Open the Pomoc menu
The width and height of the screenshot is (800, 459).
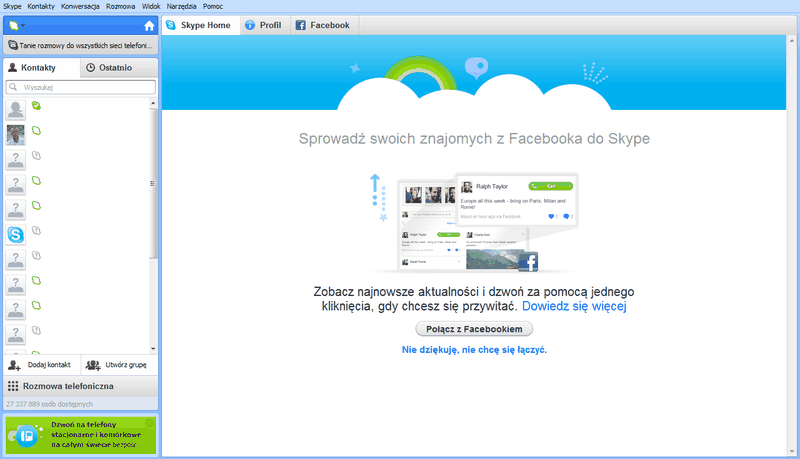click(213, 6)
